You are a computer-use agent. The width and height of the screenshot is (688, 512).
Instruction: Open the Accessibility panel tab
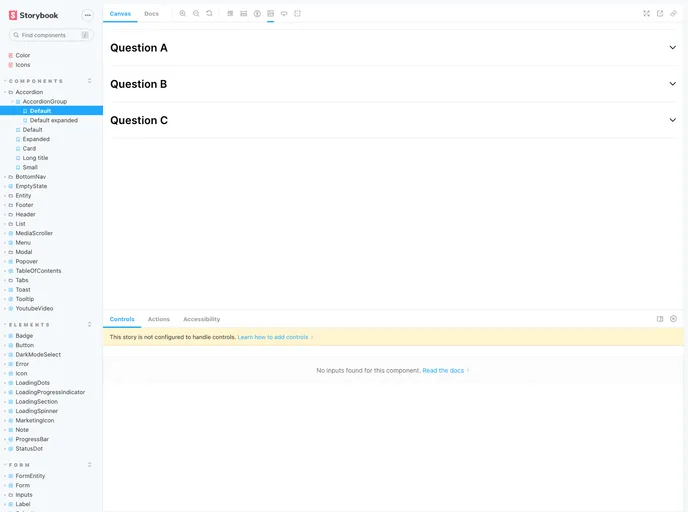202,319
